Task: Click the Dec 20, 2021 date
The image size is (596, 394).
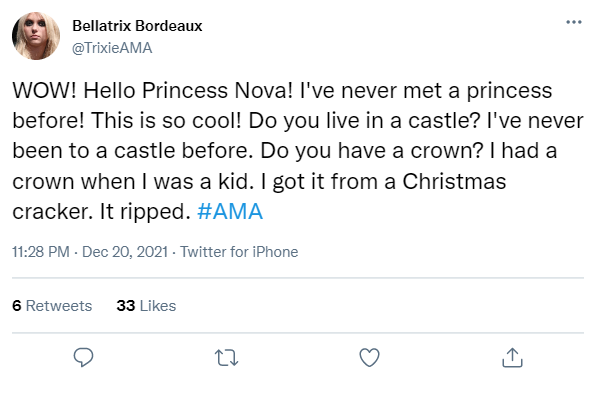Action: pyautogui.click(x=125, y=252)
